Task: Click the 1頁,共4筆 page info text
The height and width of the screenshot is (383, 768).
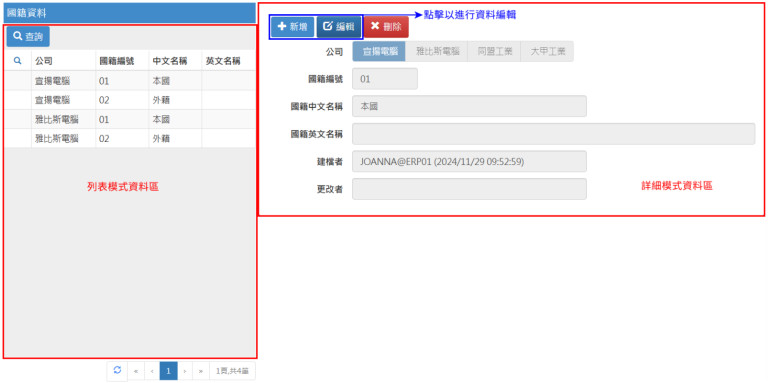Action: click(232, 371)
